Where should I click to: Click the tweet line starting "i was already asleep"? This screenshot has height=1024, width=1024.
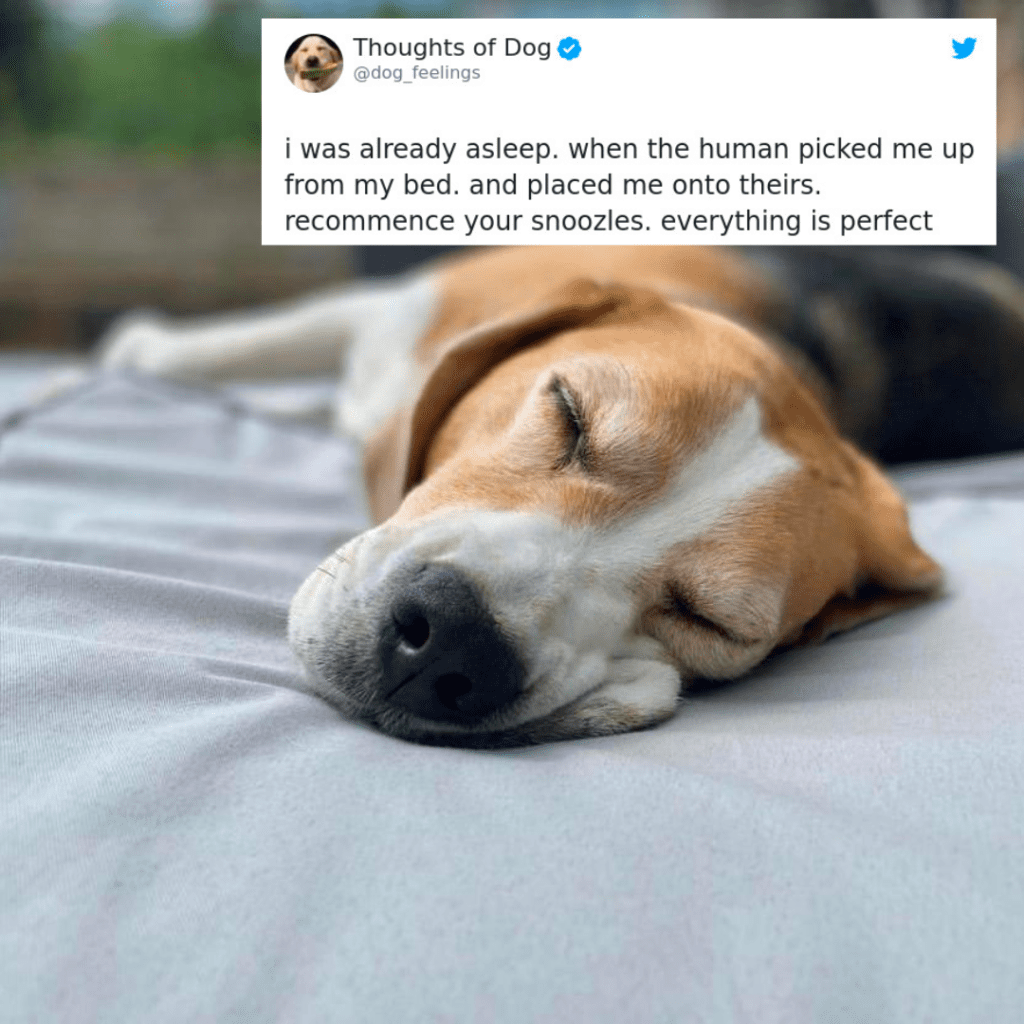pos(629,150)
